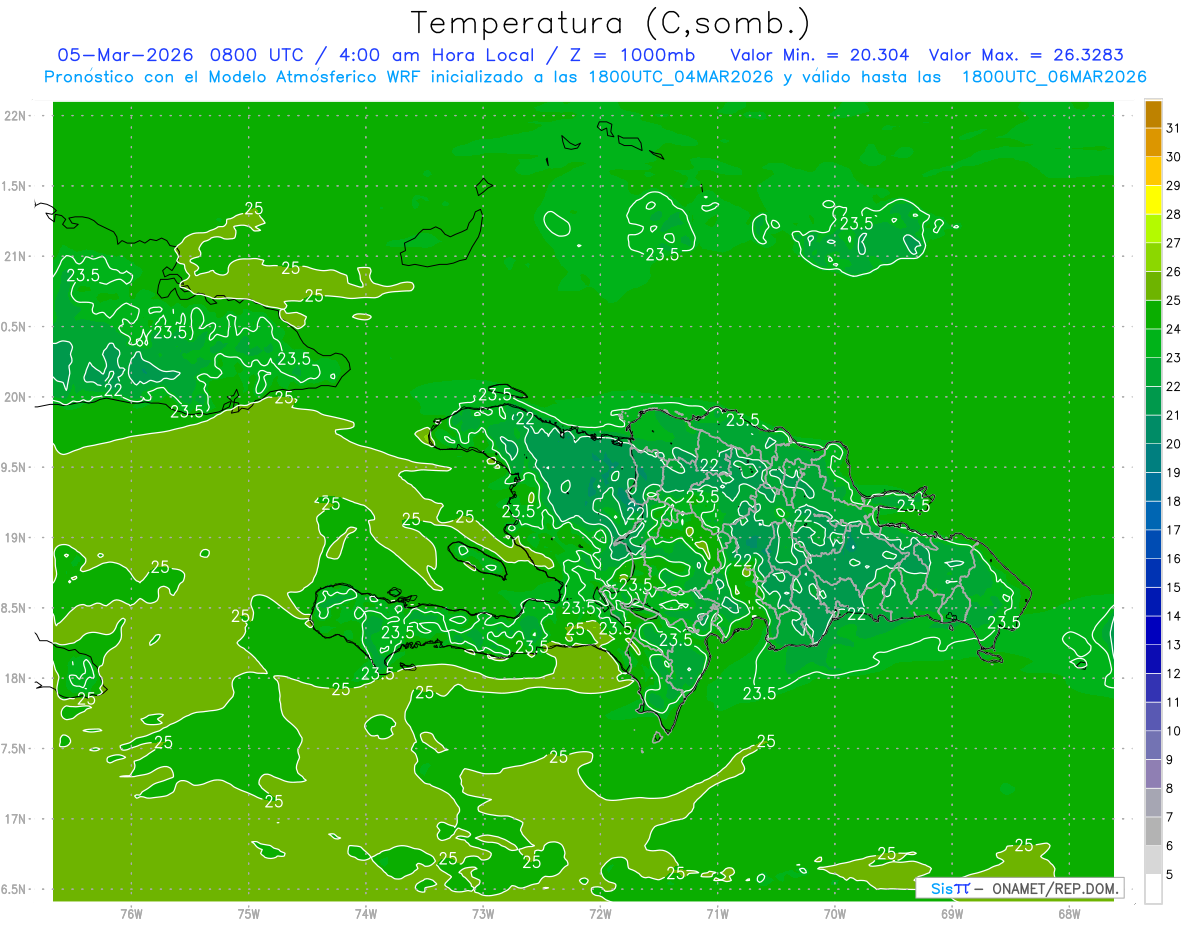The height and width of the screenshot is (927, 1200).
Task: Pick the teal legend swatch between 19 and 20
Action: tap(1153, 458)
